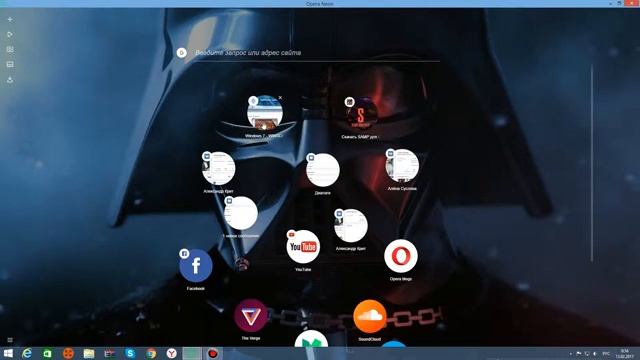Launch Internet Explorer from the taskbar
Viewport: 640px width, 360px height.
click(x=27, y=353)
